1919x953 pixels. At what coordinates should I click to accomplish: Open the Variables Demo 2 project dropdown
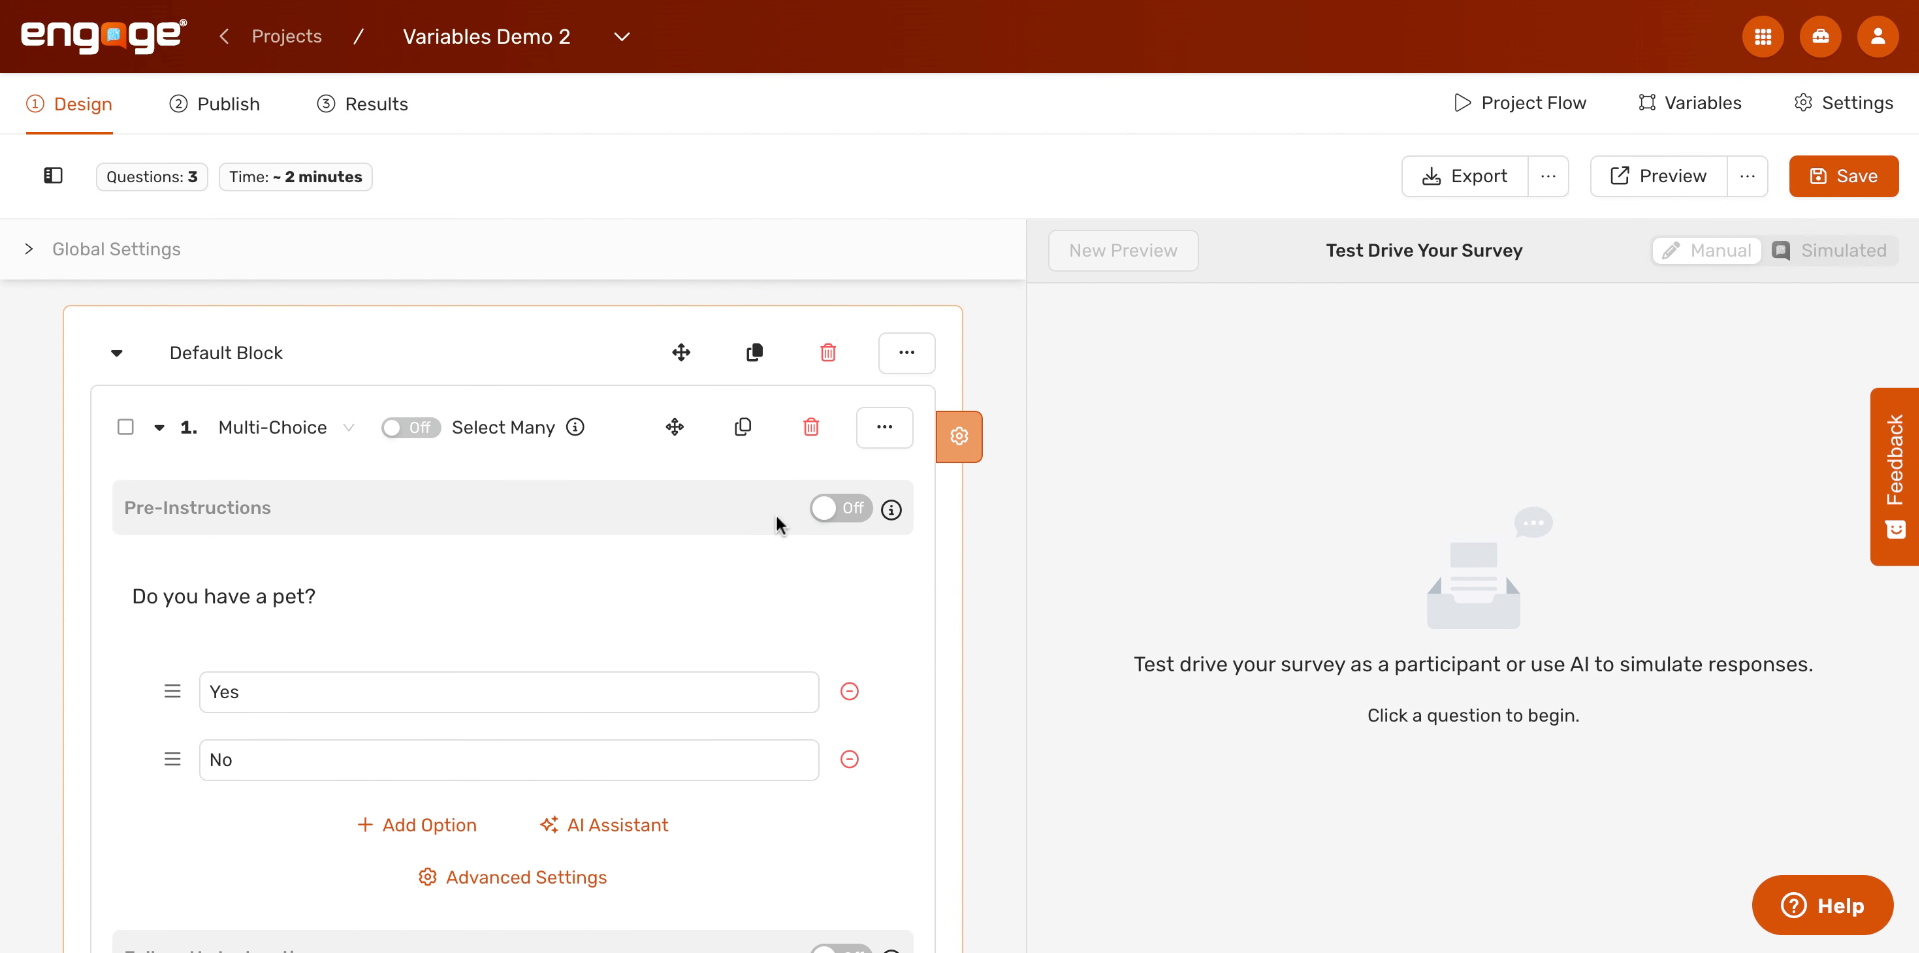pyautogui.click(x=621, y=37)
